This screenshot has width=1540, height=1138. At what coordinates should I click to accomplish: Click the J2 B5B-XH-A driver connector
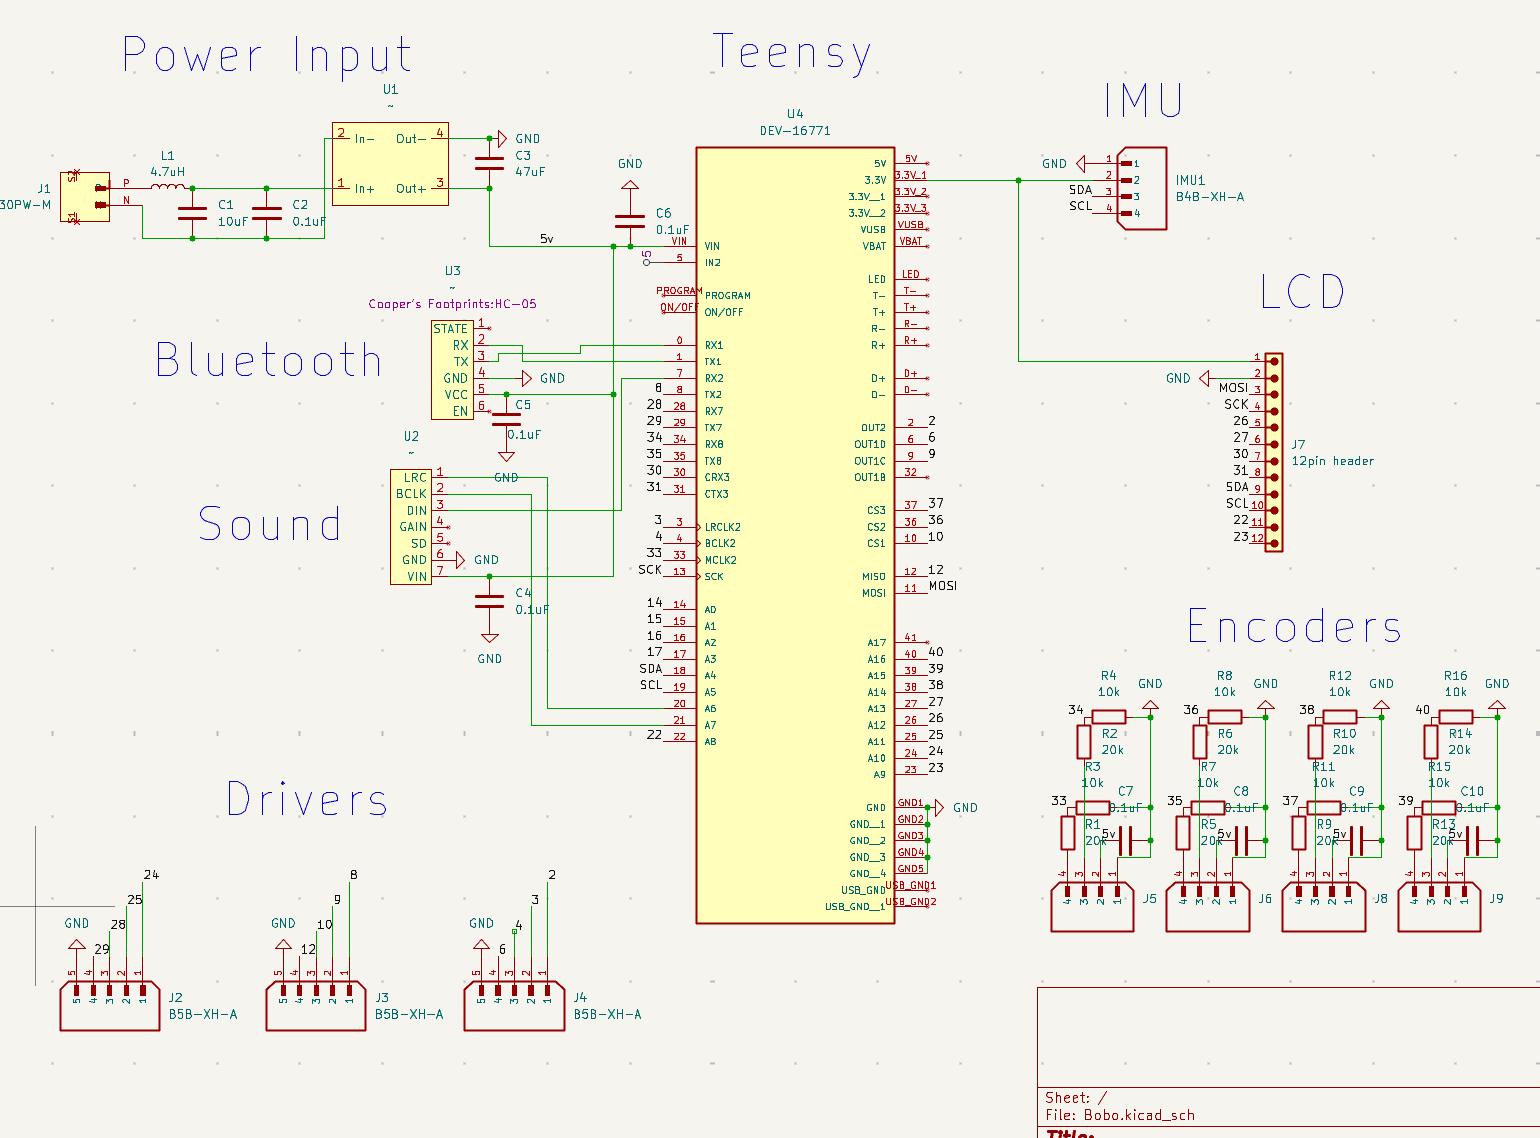pos(109,1005)
